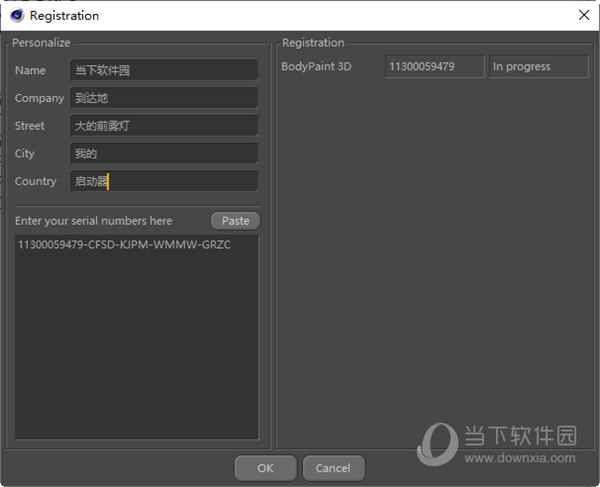
Task: Click the City label
Action: click(24, 154)
